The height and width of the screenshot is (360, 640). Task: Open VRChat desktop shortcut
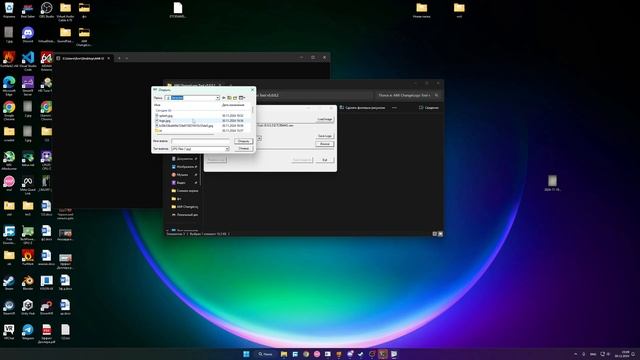pos(9,332)
